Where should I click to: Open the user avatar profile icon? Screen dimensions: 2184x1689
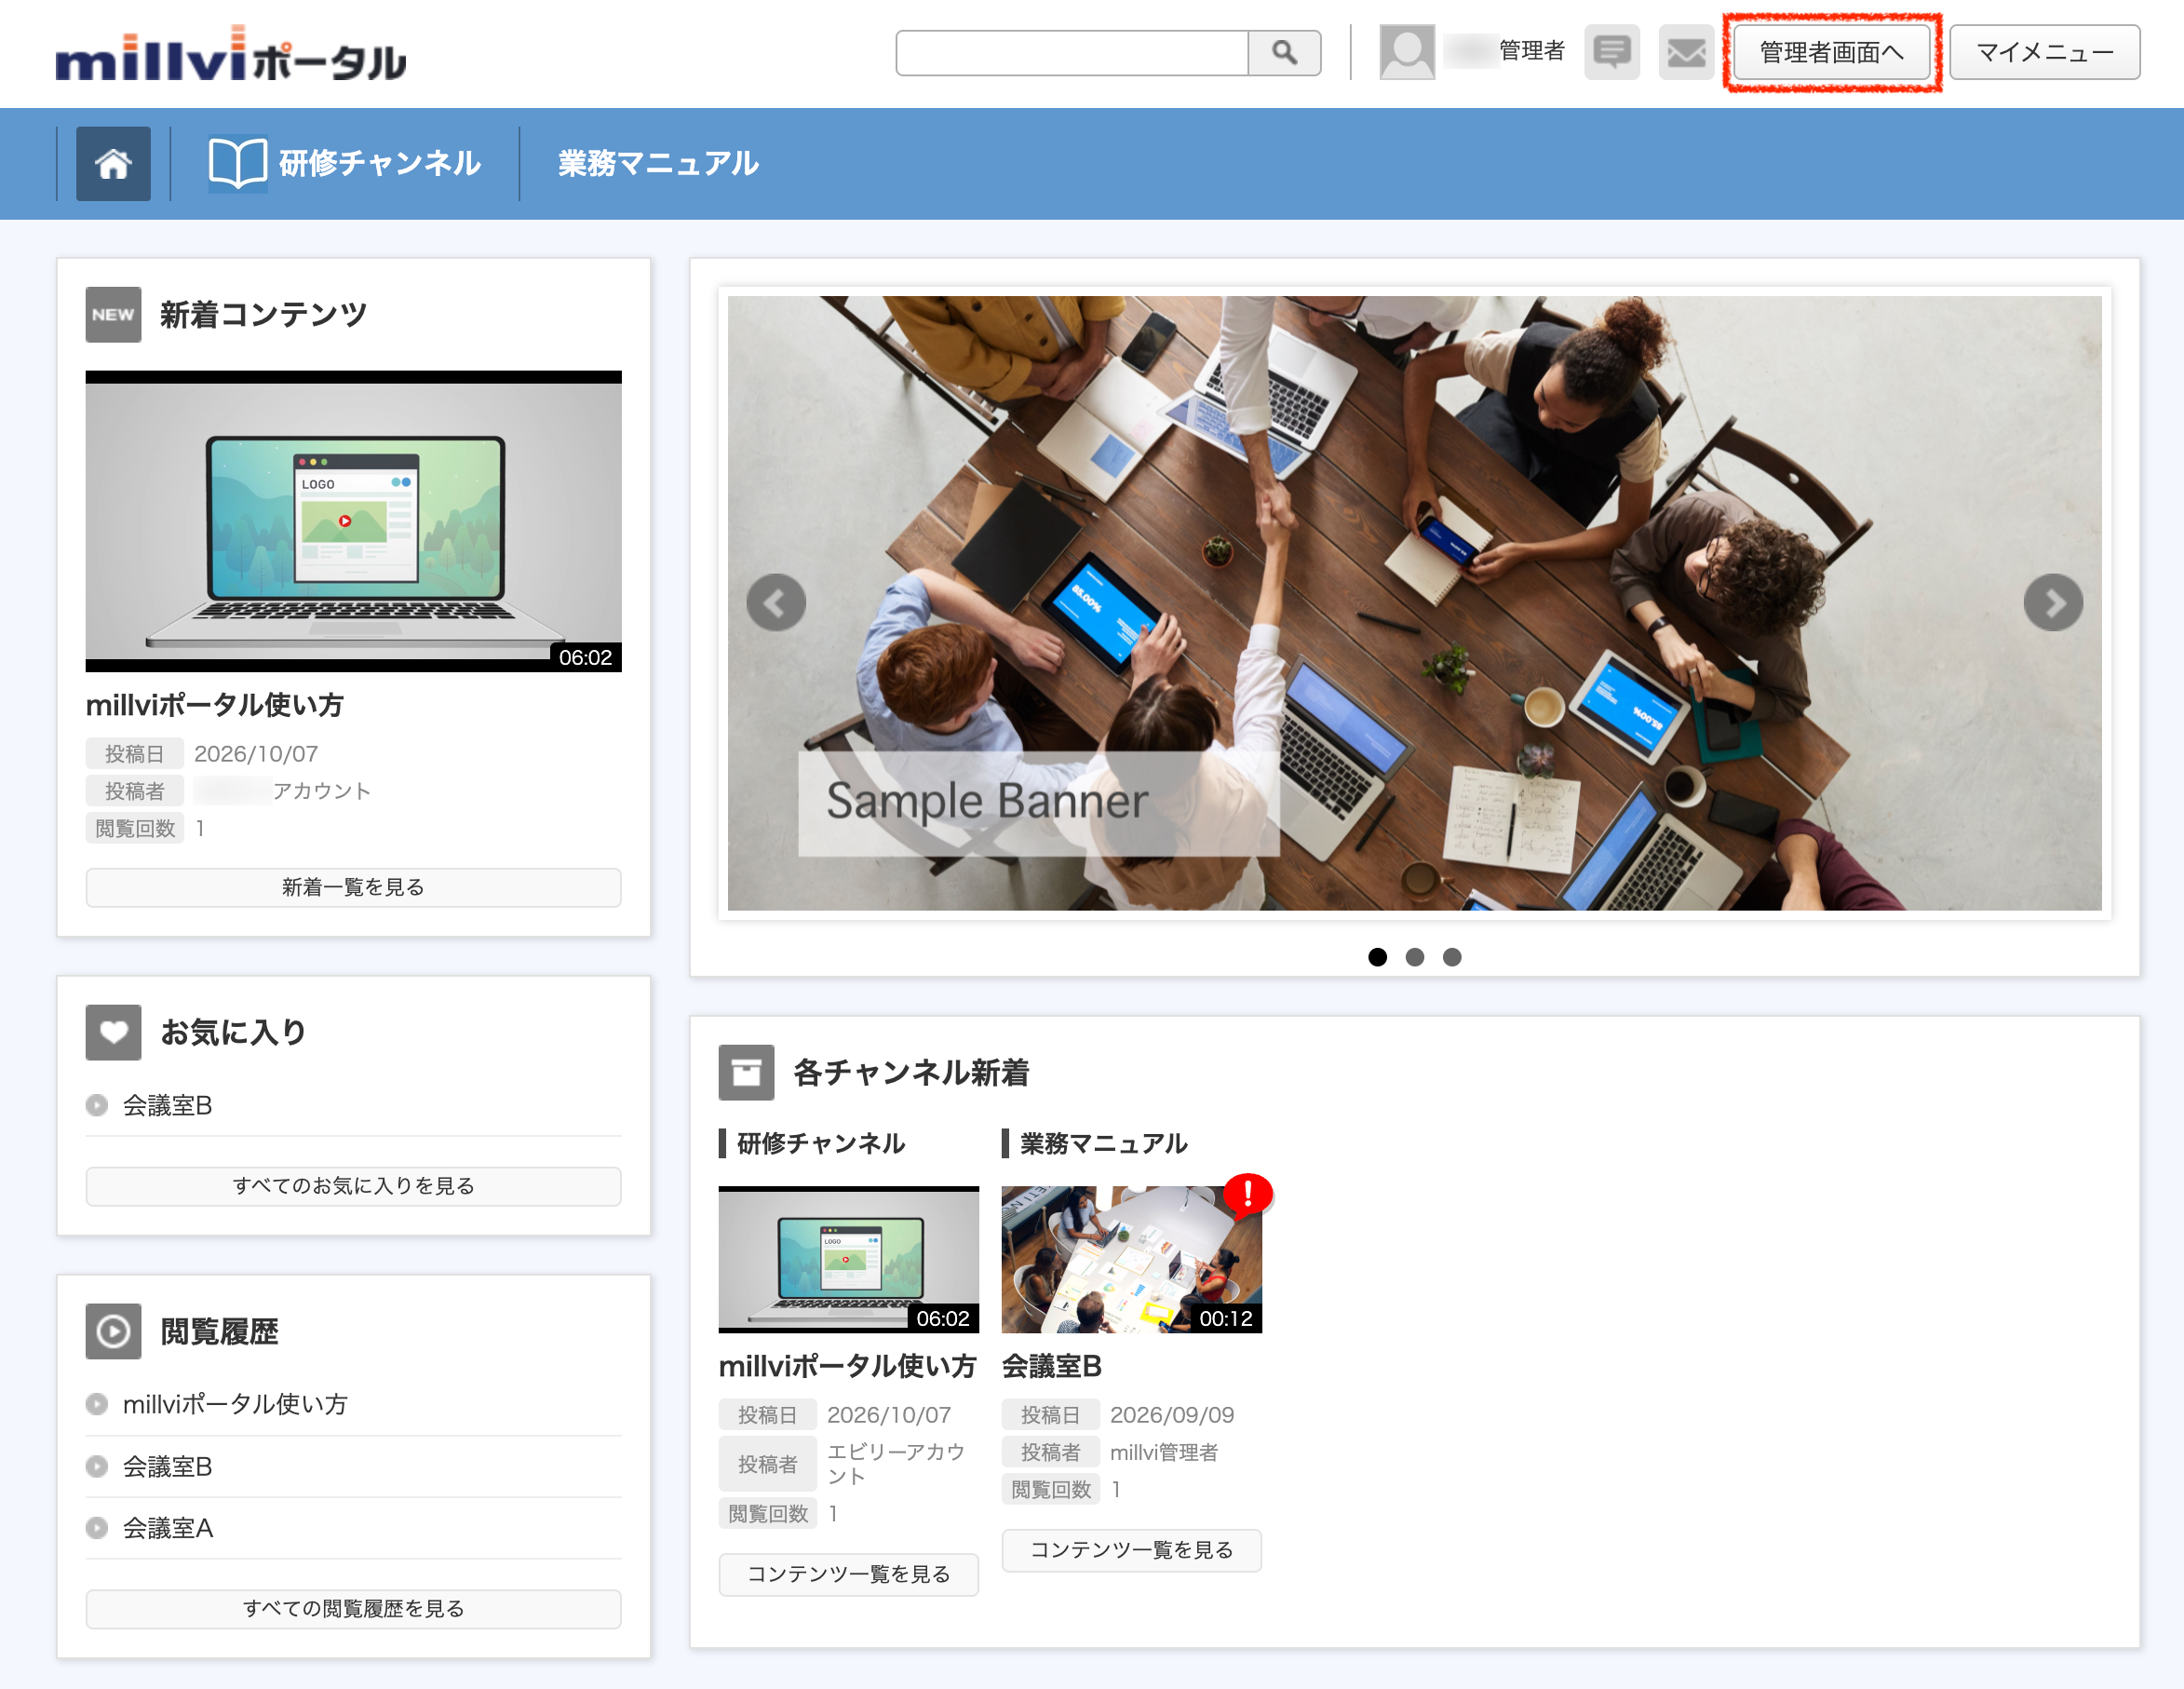pyautogui.click(x=1407, y=52)
